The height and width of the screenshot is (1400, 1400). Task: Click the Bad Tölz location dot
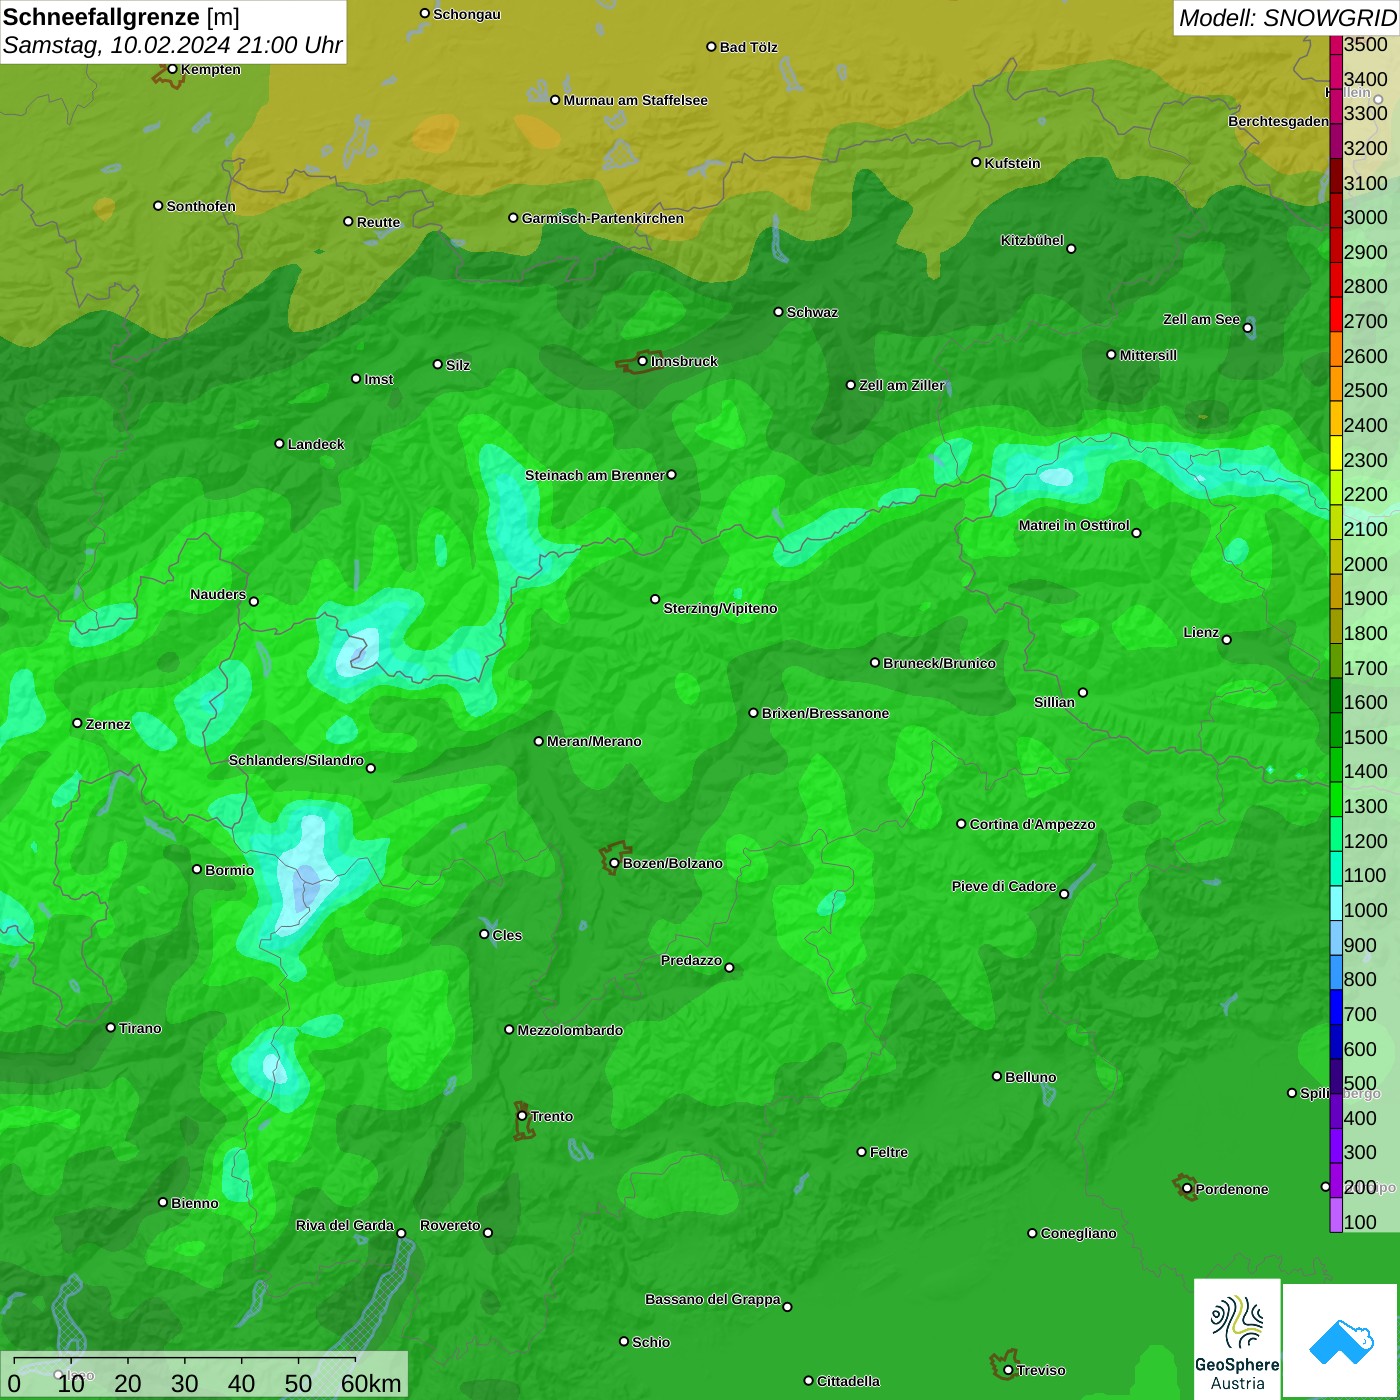point(711,46)
